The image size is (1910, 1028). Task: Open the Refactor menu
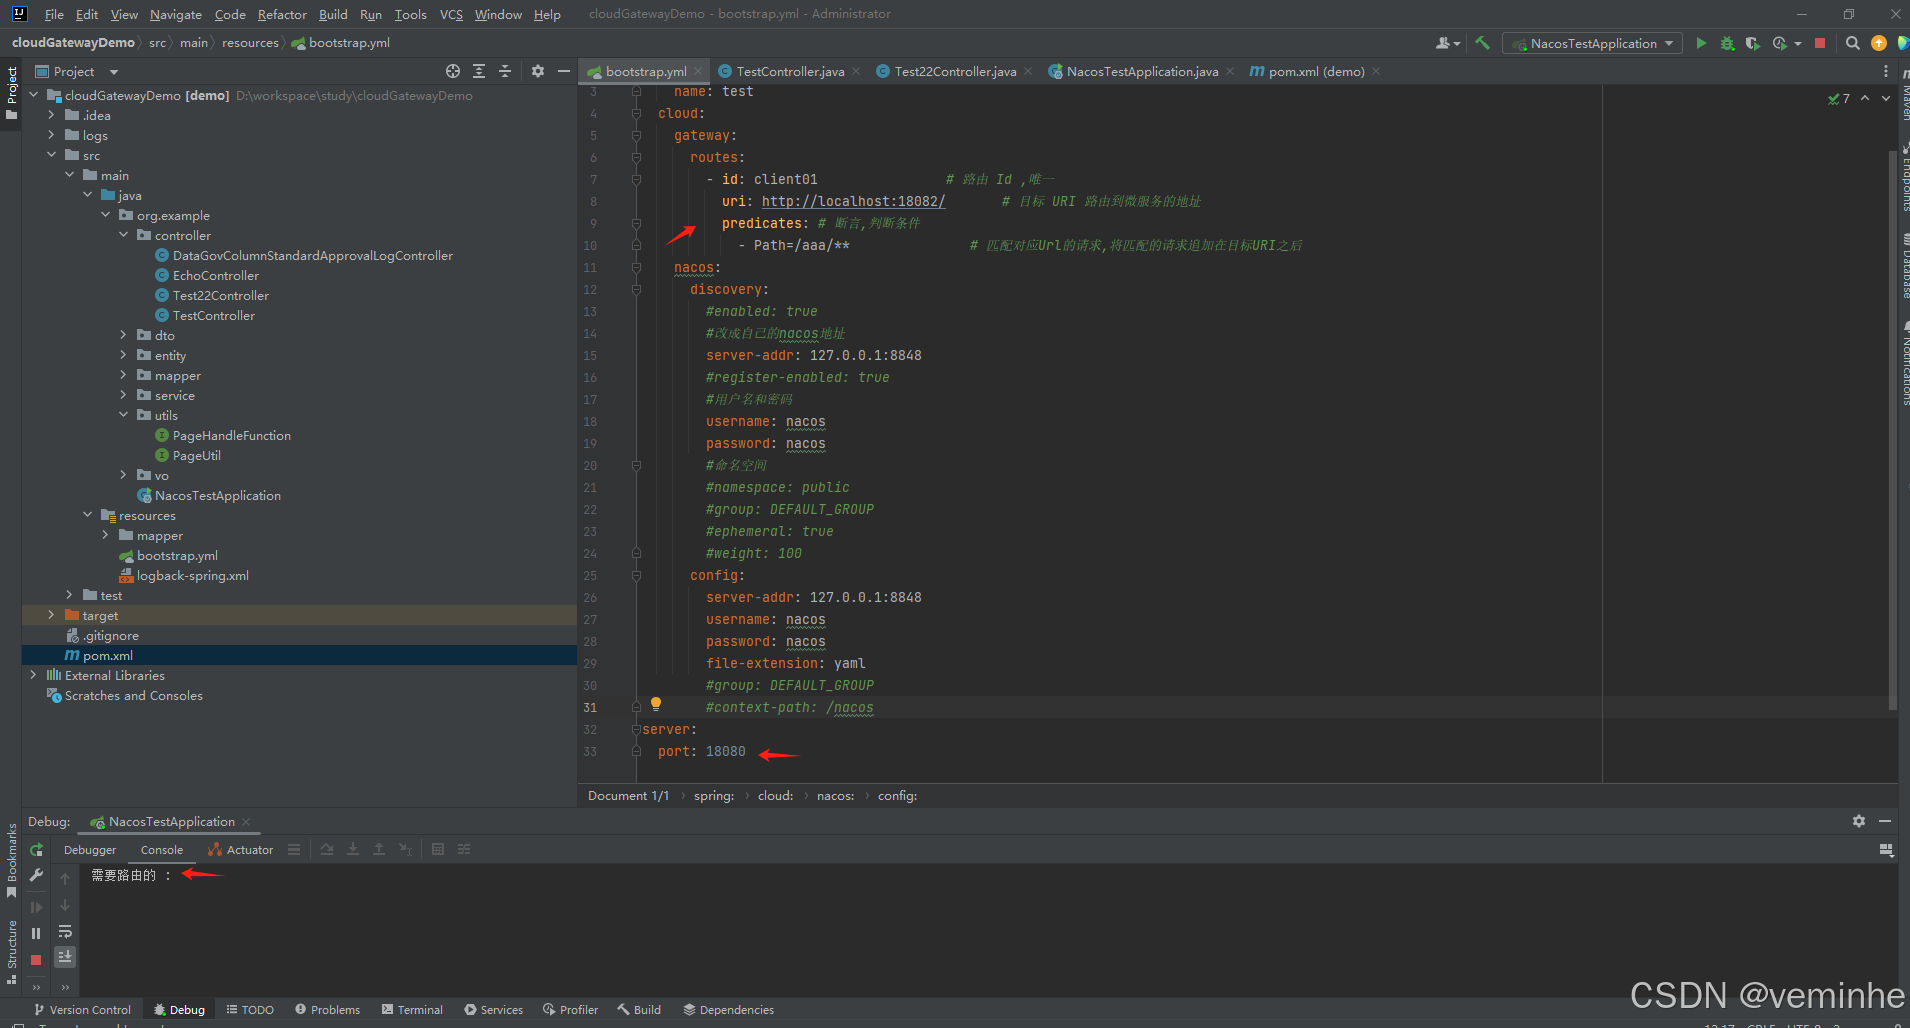coord(282,14)
